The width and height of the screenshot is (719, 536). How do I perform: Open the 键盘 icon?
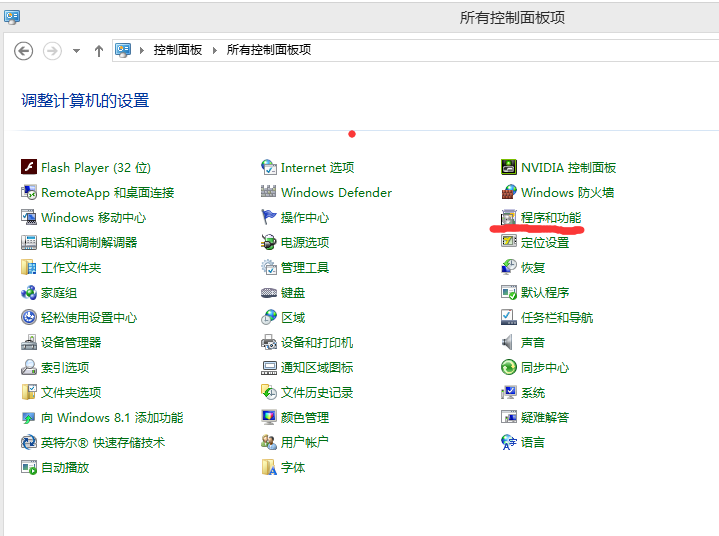point(269,292)
